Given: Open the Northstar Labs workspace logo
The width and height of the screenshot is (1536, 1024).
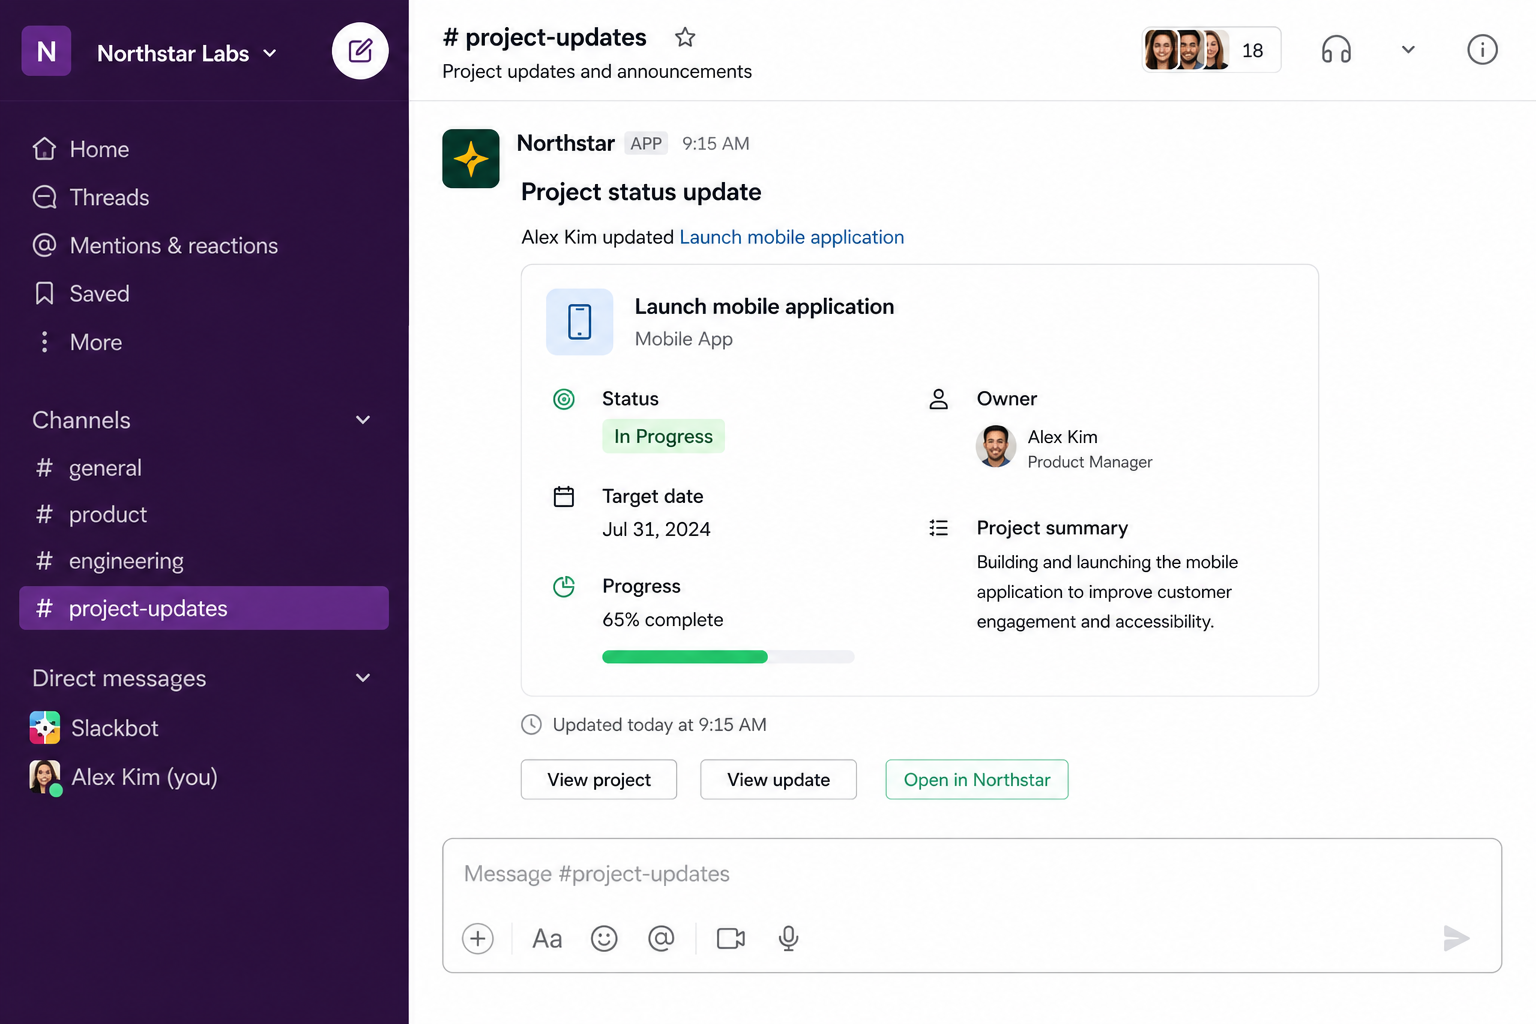Looking at the screenshot, I should 46,51.
